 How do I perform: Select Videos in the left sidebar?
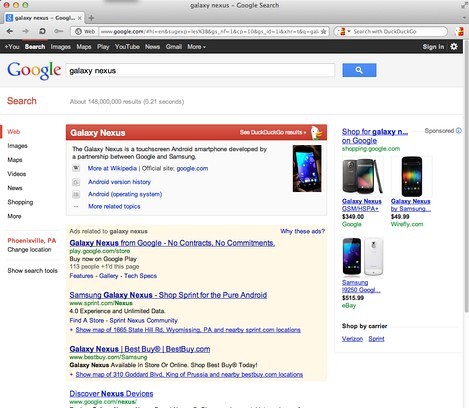(17, 174)
